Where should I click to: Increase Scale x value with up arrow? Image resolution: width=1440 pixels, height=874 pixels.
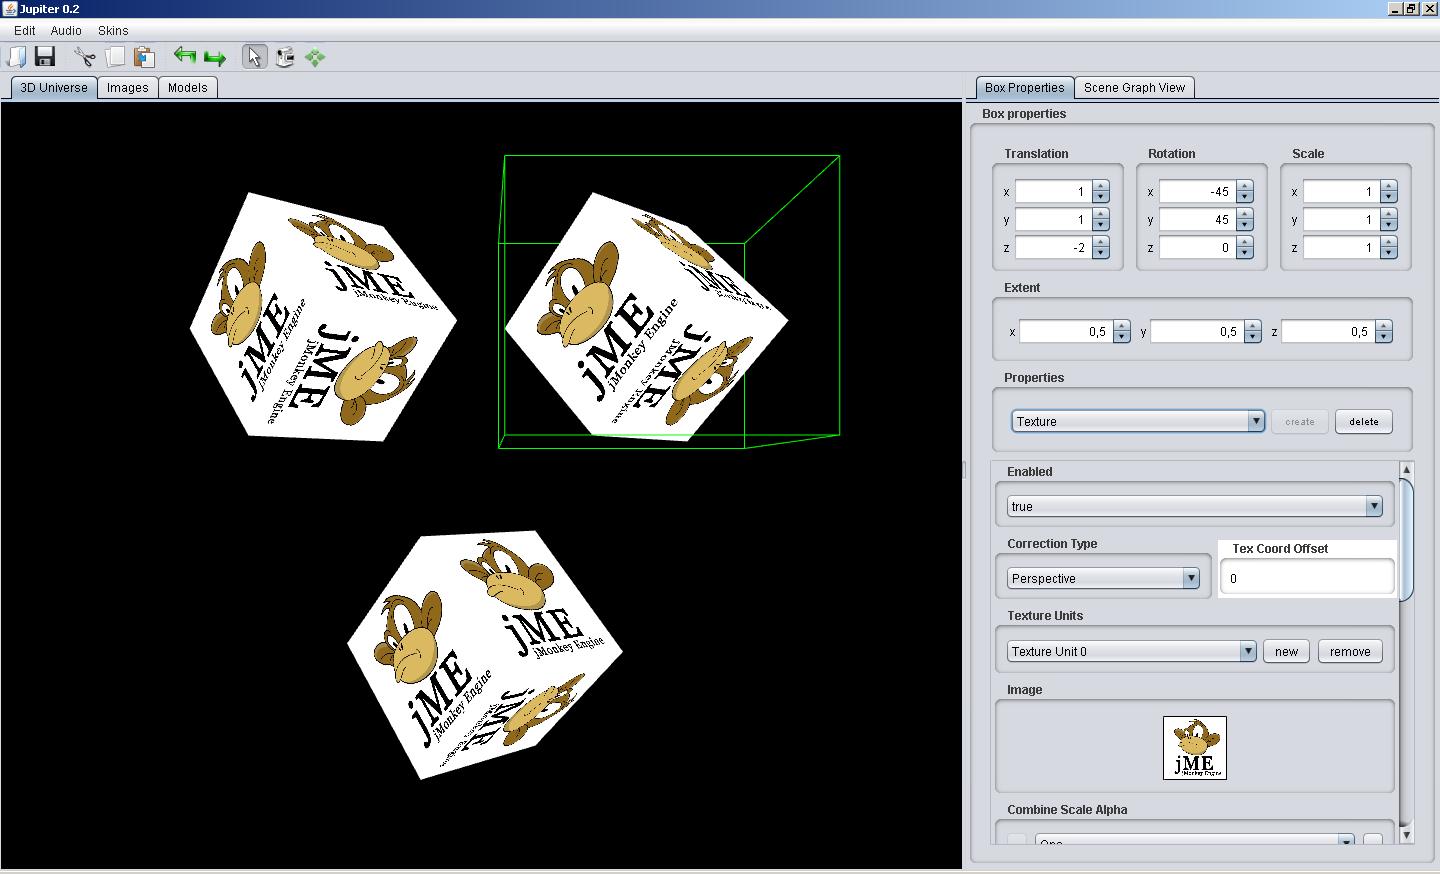click(x=1389, y=186)
